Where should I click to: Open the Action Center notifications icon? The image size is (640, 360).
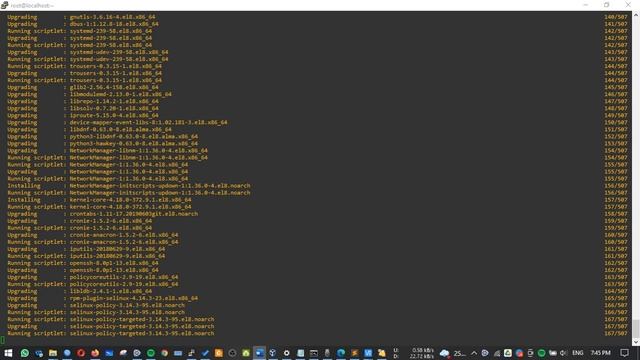pos(624,353)
